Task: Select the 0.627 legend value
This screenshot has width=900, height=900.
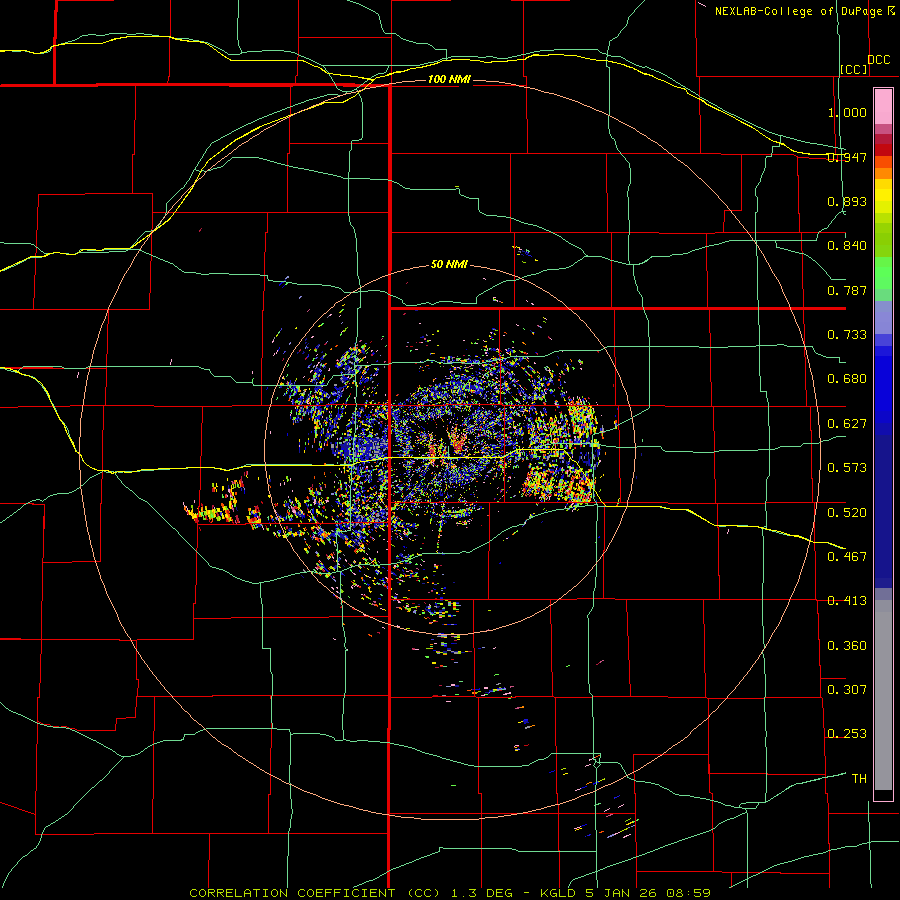Action: pos(847,424)
